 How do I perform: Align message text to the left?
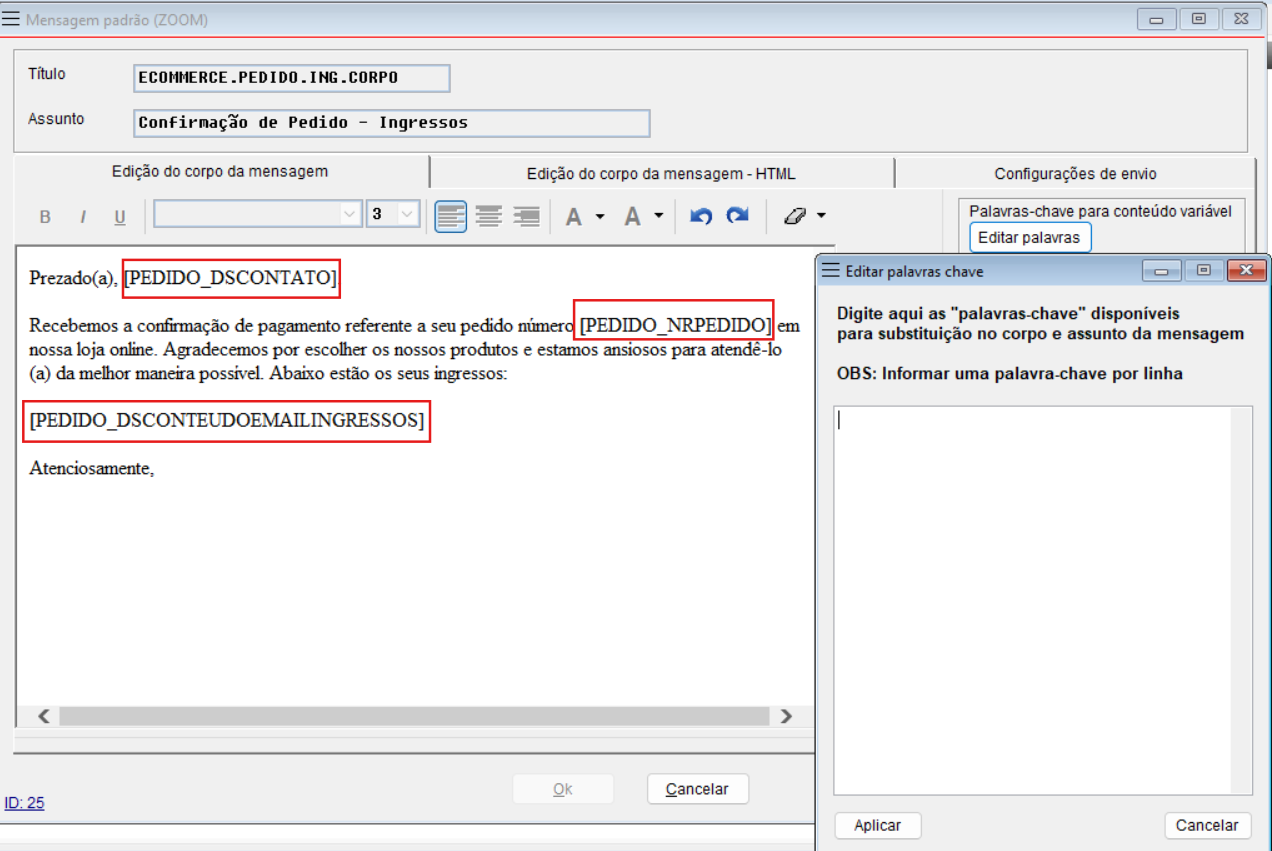451,216
